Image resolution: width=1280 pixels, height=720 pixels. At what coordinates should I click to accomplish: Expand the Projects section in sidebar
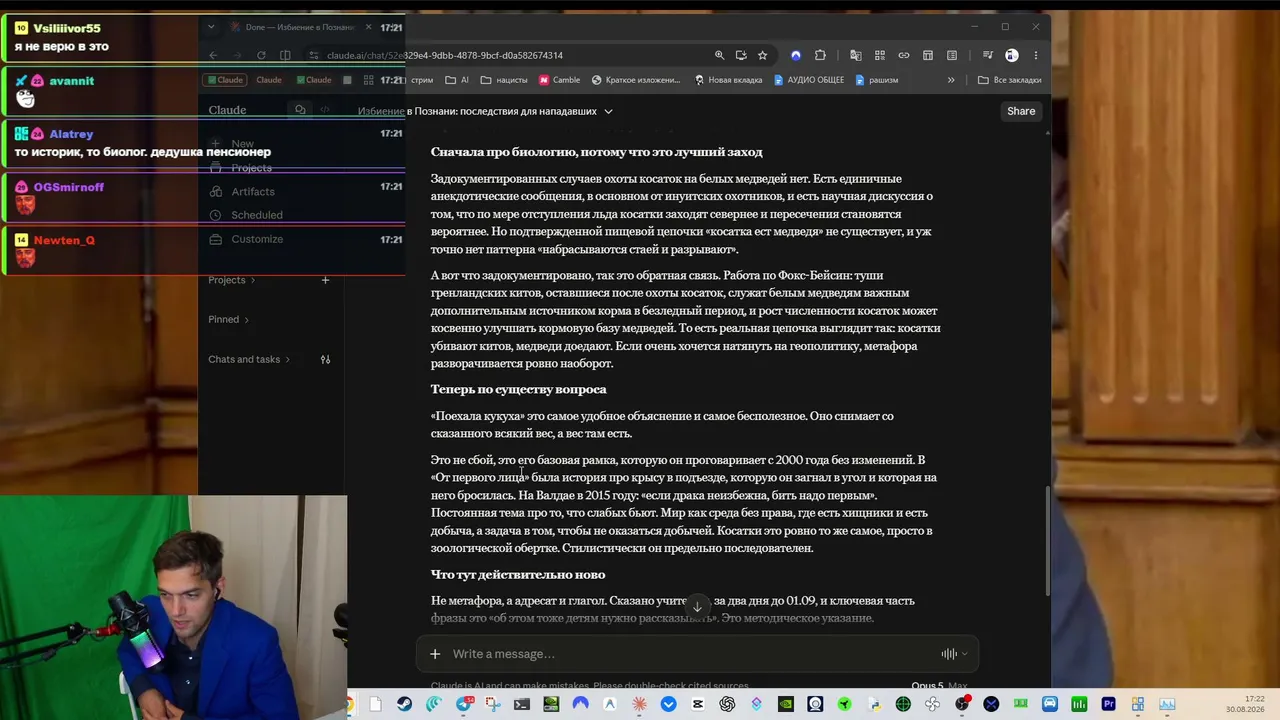pos(231,280)
